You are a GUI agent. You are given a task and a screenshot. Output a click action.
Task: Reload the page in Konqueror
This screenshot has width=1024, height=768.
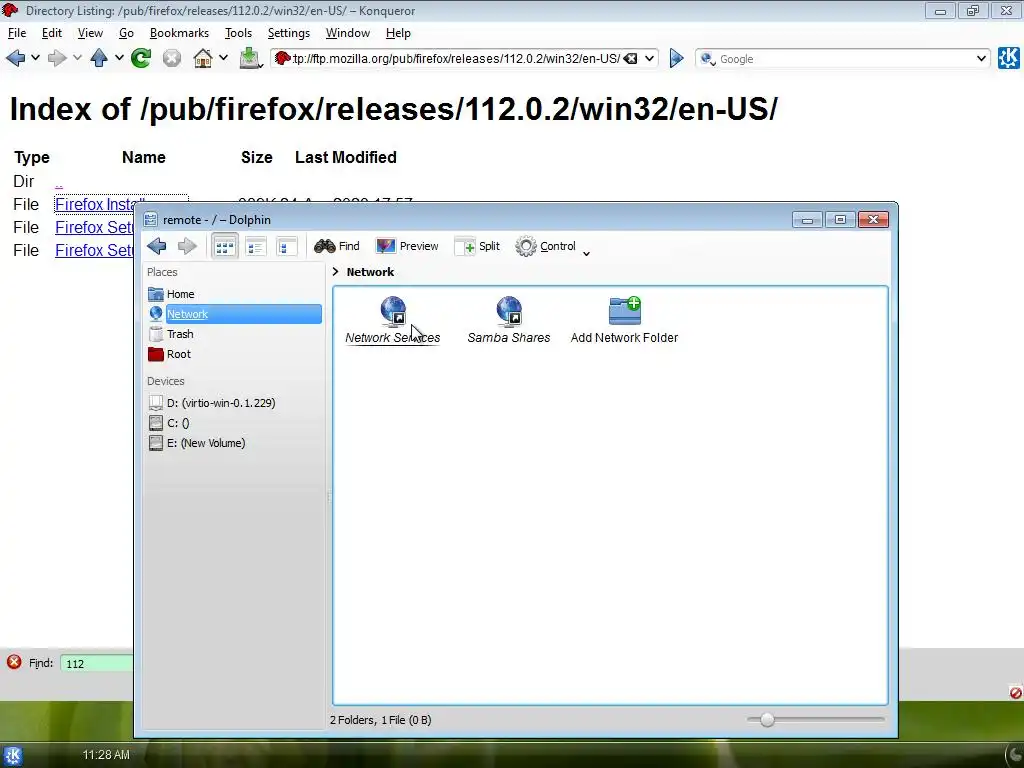140,58
